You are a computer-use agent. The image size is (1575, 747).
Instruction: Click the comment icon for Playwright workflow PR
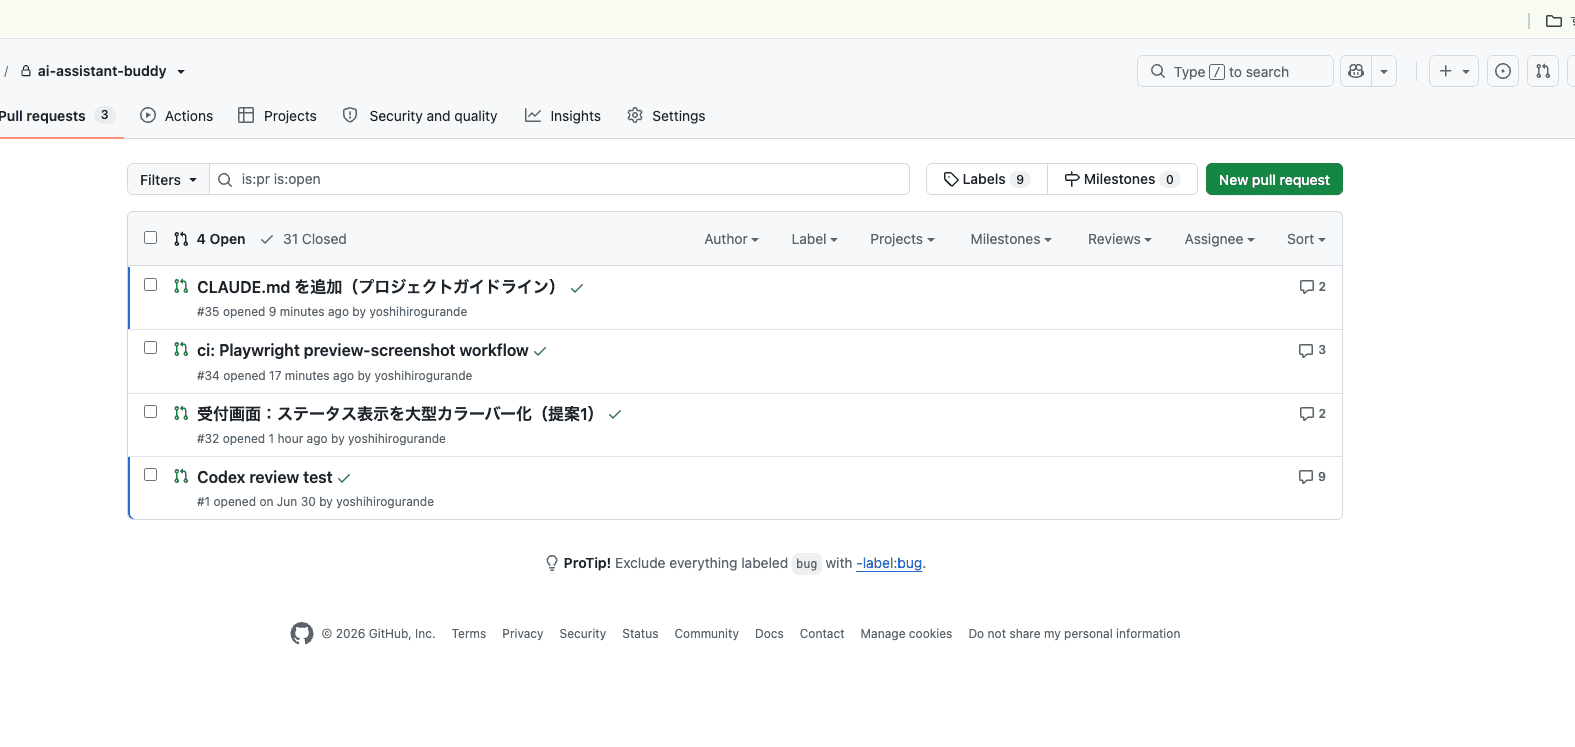[x=1312, y=350]
